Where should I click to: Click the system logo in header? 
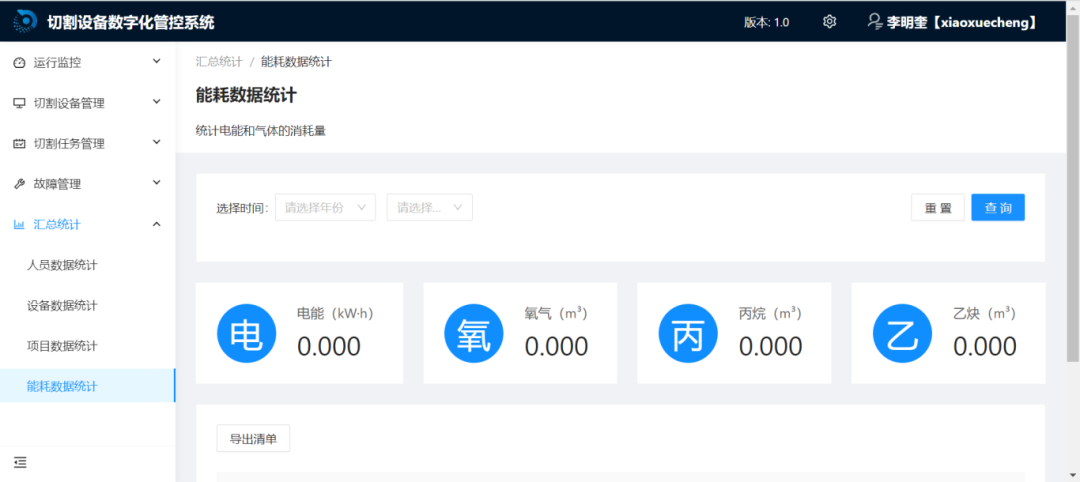tap(25, 22)
